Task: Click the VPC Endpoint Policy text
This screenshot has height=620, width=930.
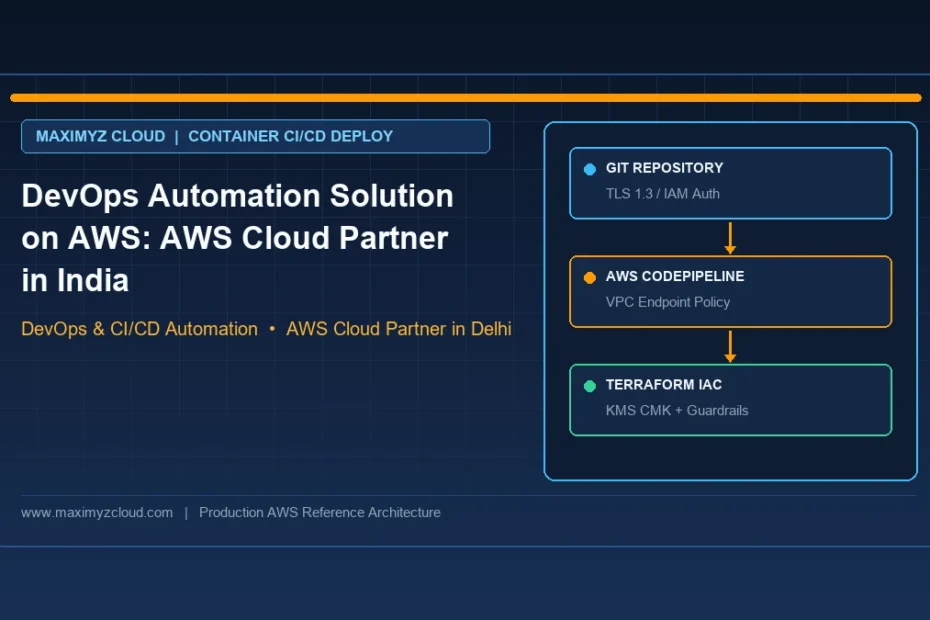Action: coord(668,302)
